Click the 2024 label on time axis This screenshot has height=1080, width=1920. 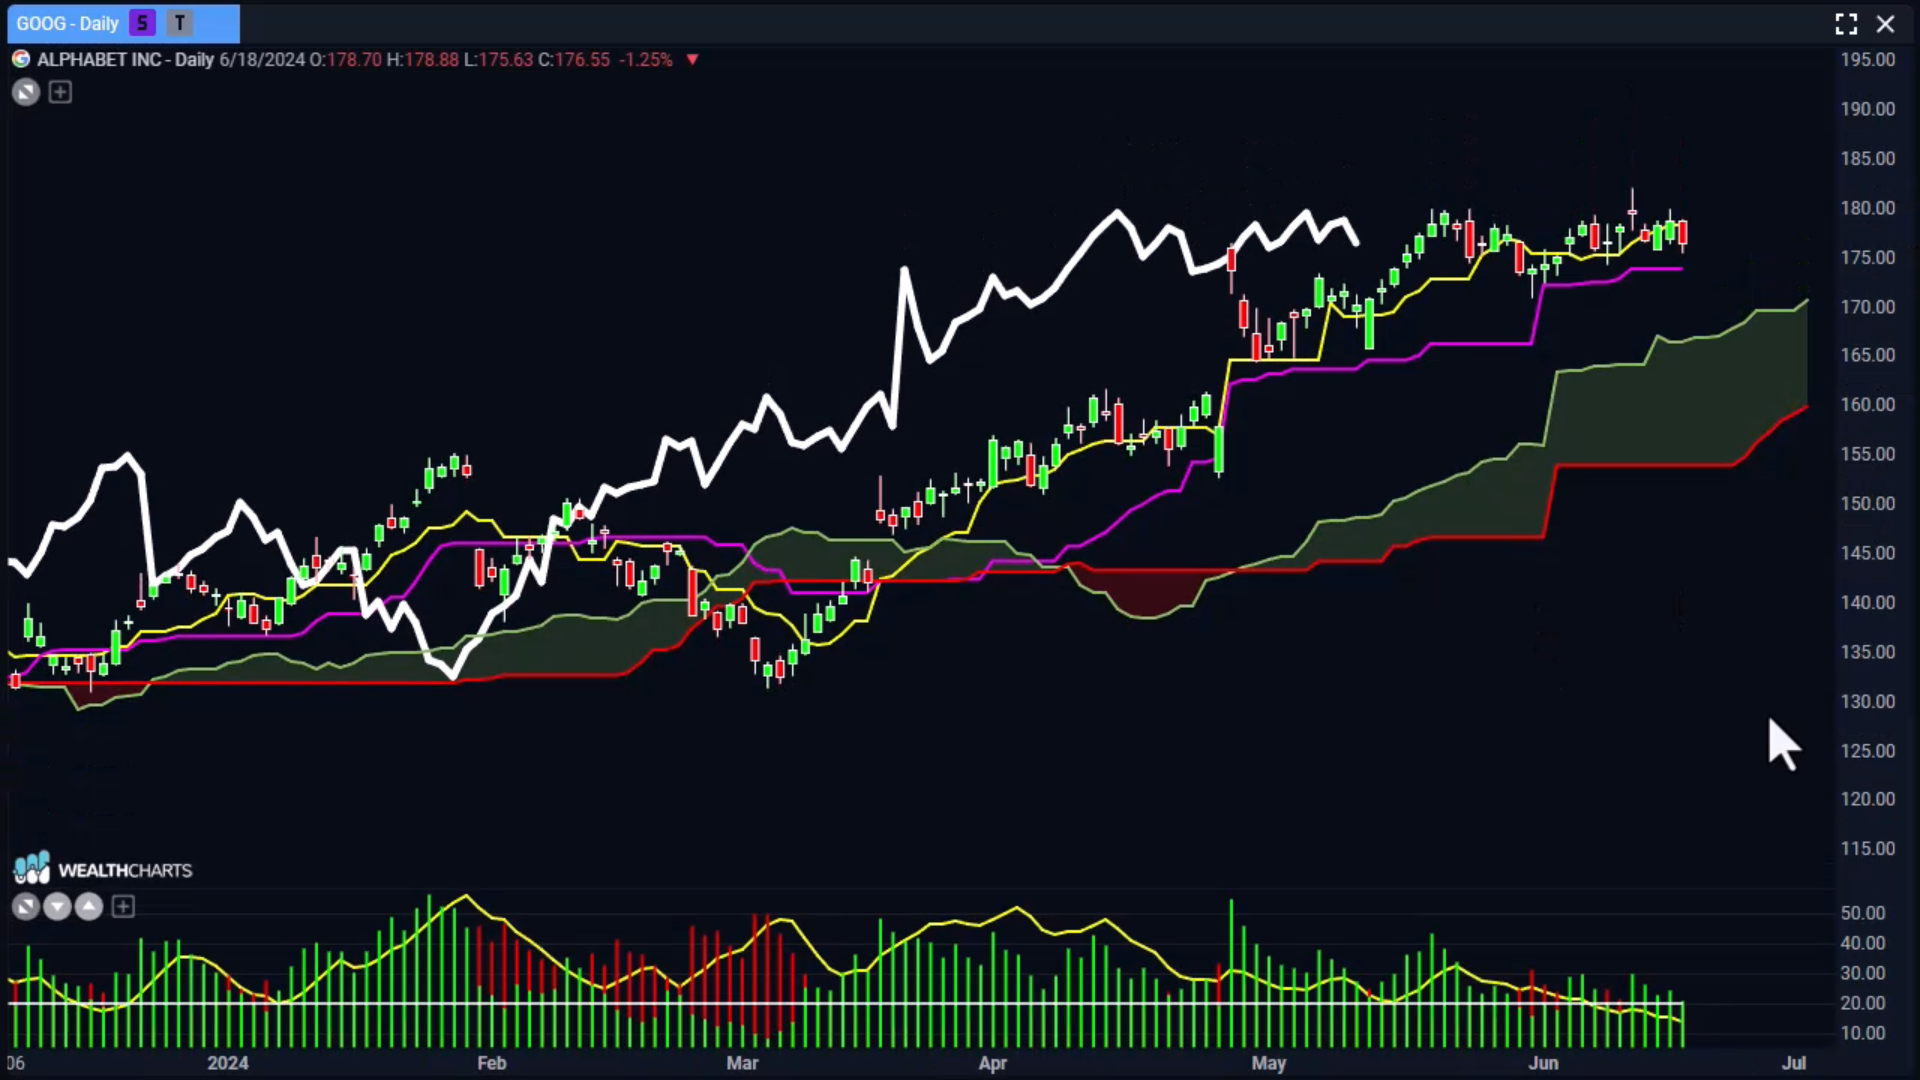click(228, 1063)
